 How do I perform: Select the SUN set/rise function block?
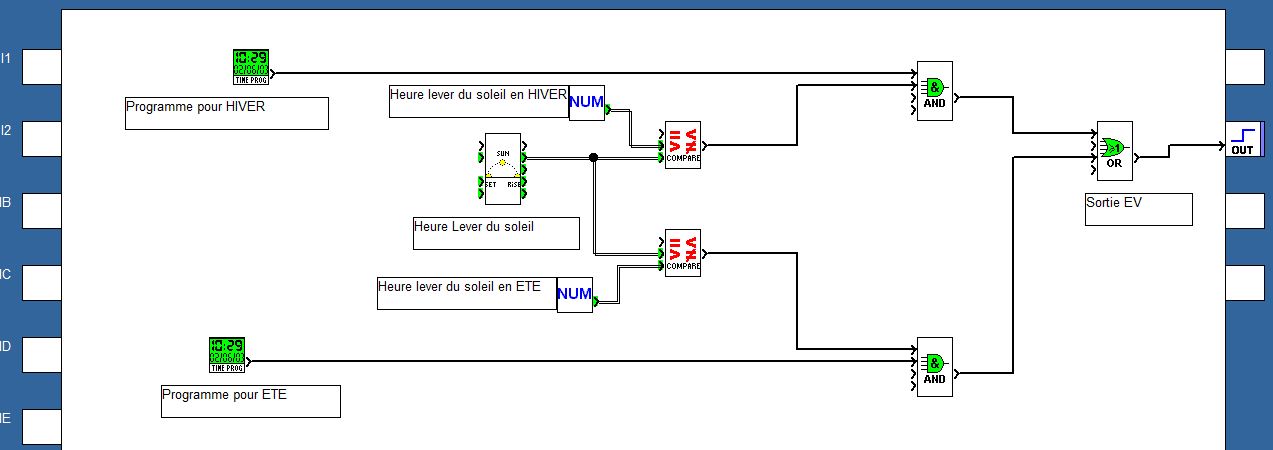click(x=503, y=169)
